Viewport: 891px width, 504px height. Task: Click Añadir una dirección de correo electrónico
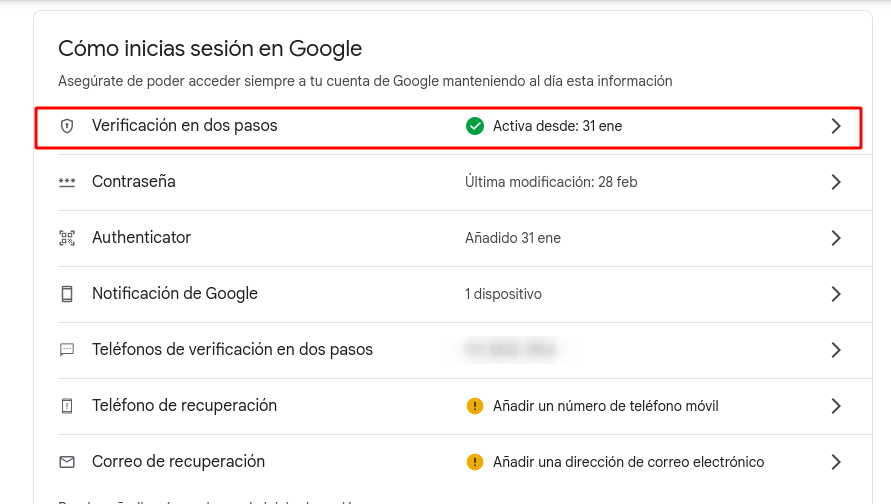pyautogui.click(x=628, y=462)
